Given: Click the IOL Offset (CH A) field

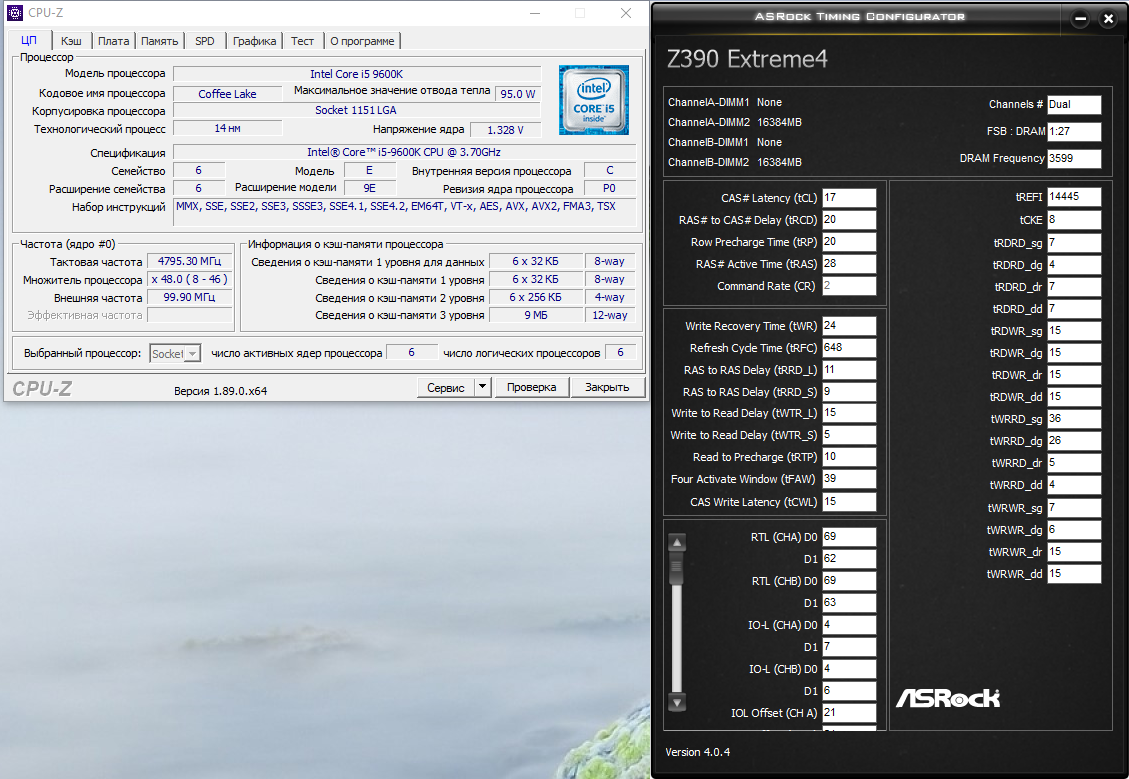Looking at the screenshot, I should tap(849, 713).
